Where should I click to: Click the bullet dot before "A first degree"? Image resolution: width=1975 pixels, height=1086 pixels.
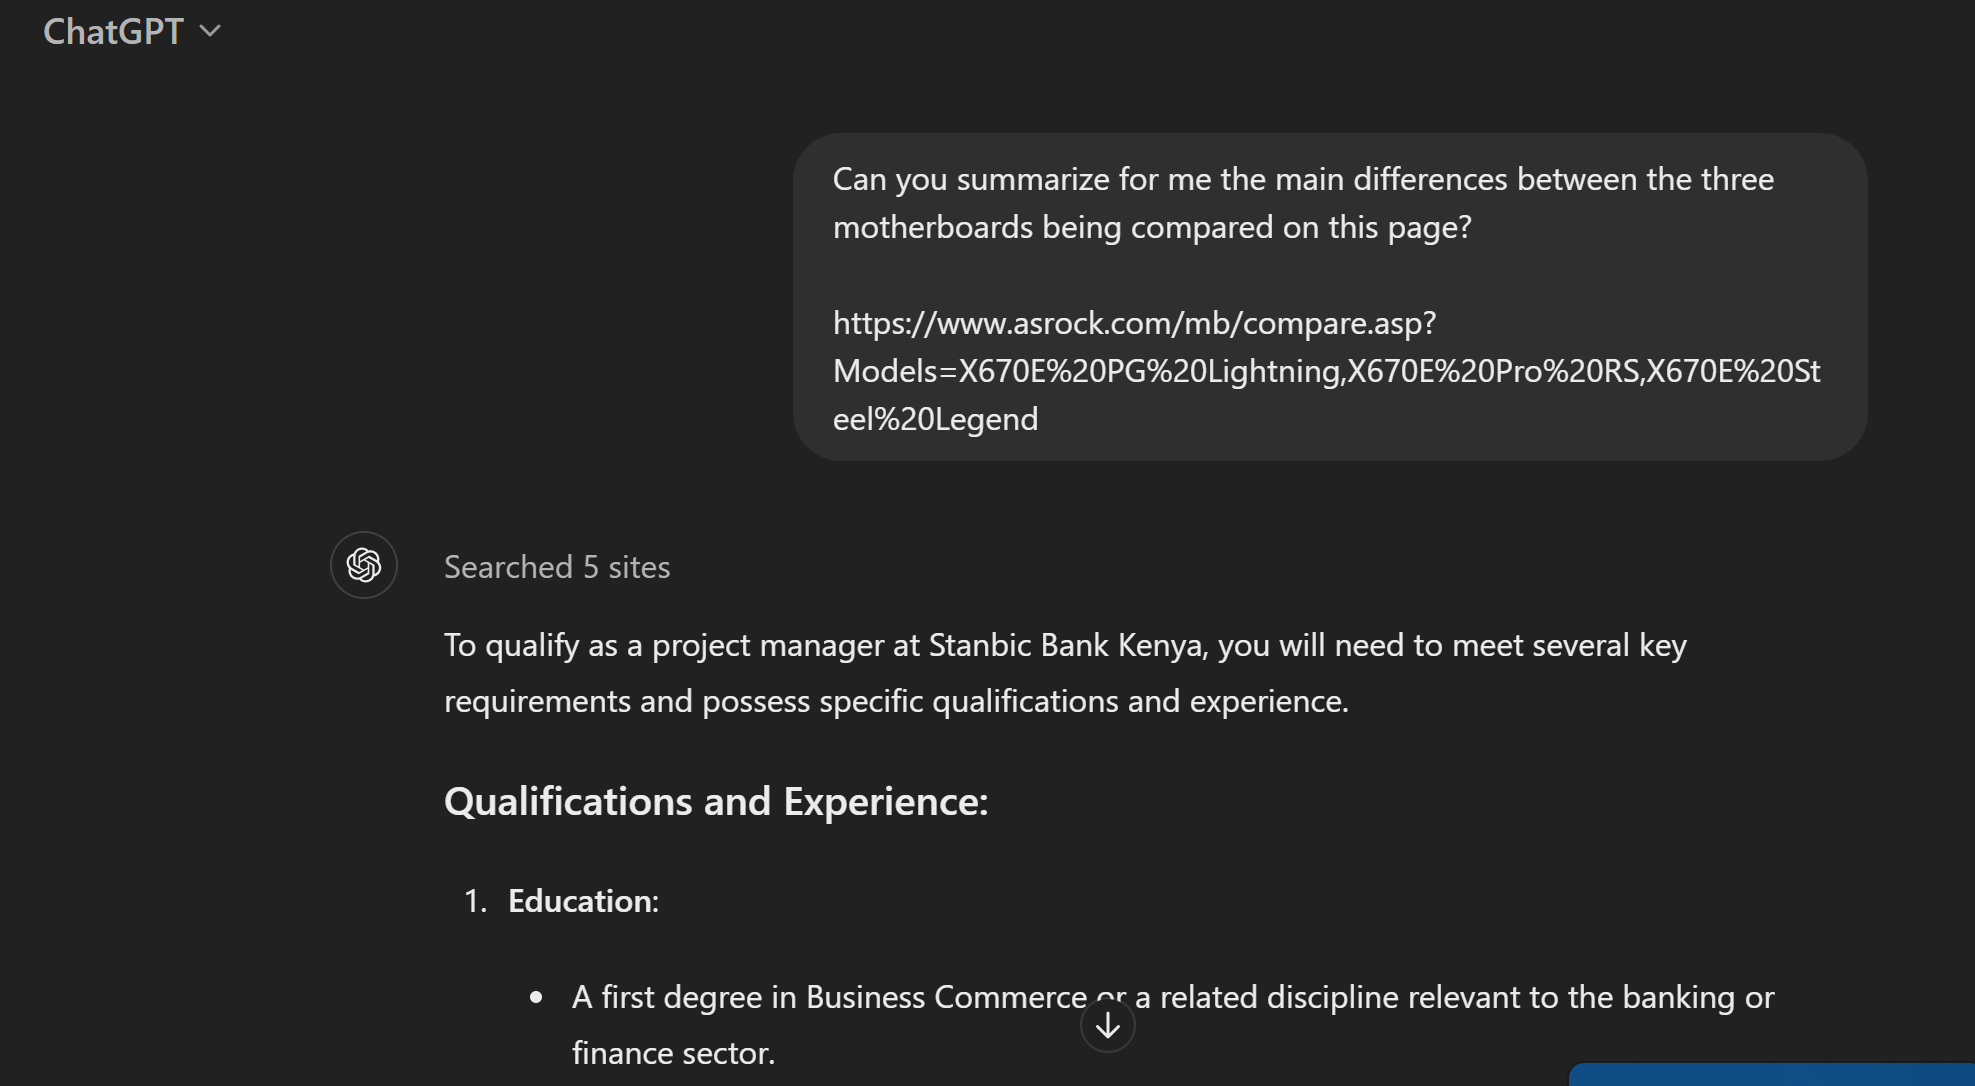click(537, 997)
